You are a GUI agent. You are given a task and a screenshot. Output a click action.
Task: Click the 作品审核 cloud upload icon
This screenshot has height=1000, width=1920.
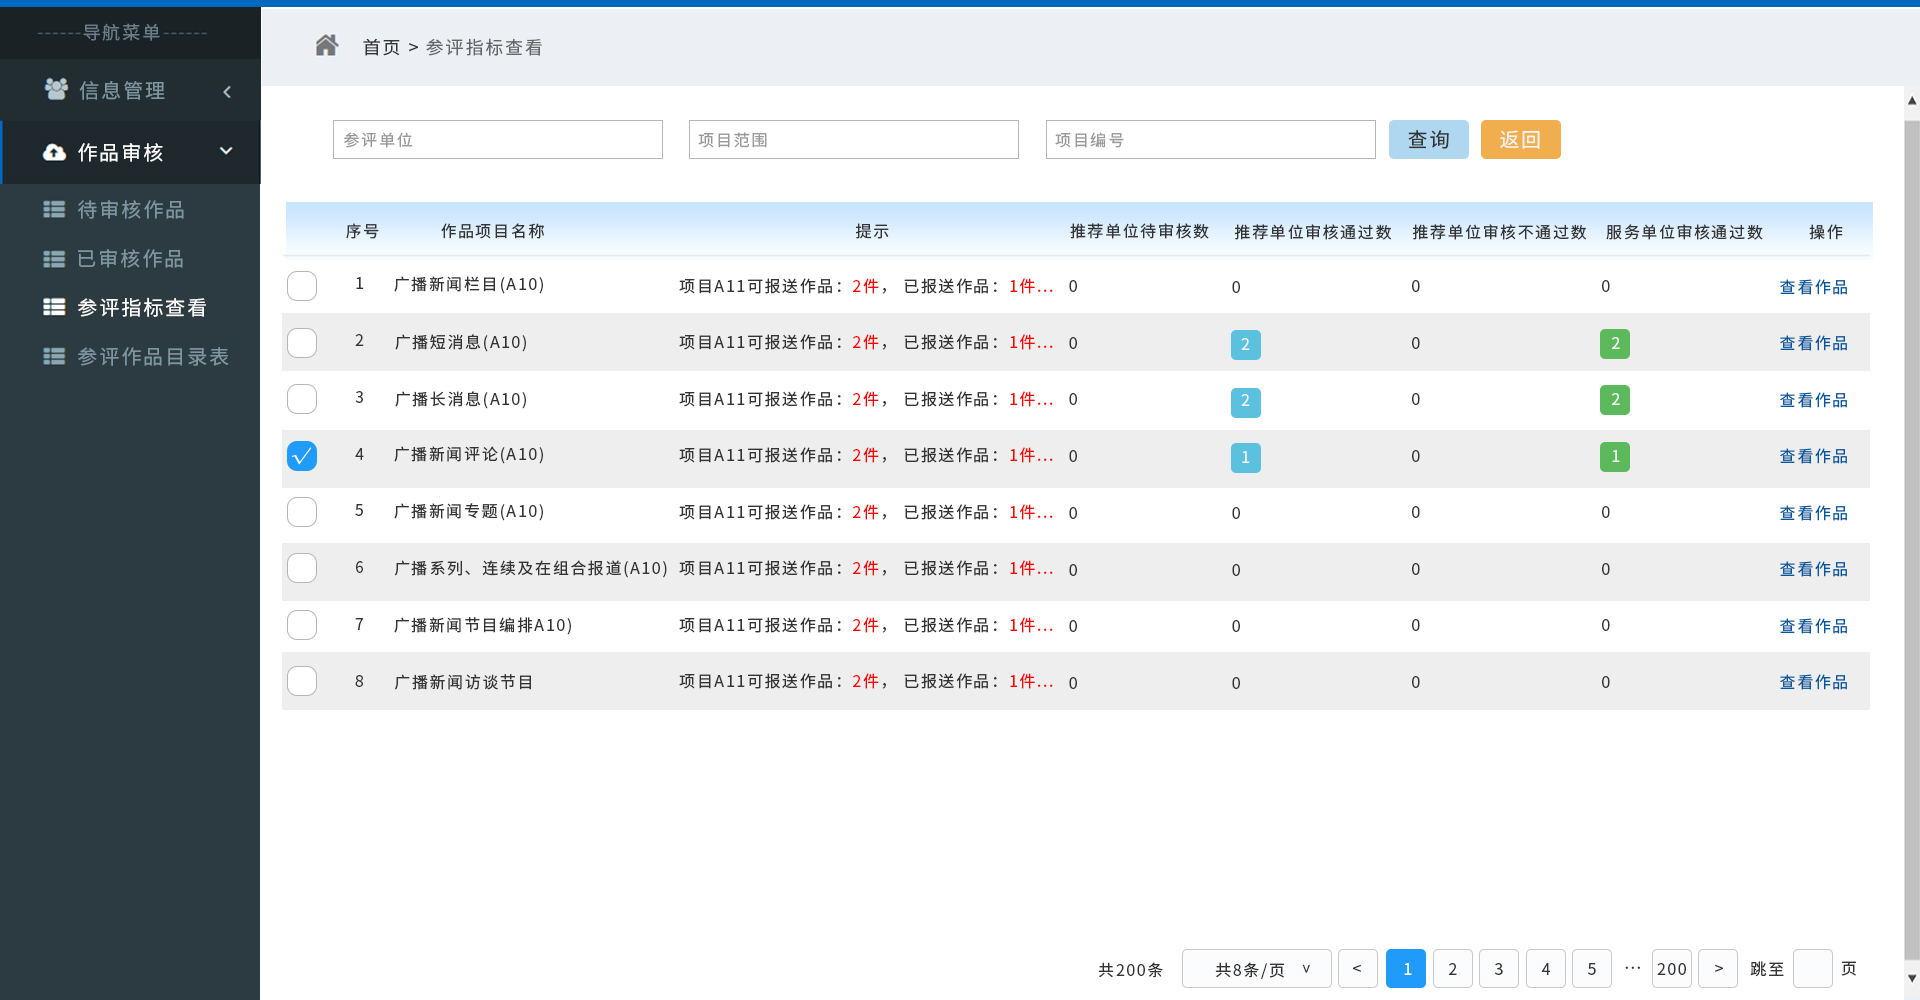point(55,153)
